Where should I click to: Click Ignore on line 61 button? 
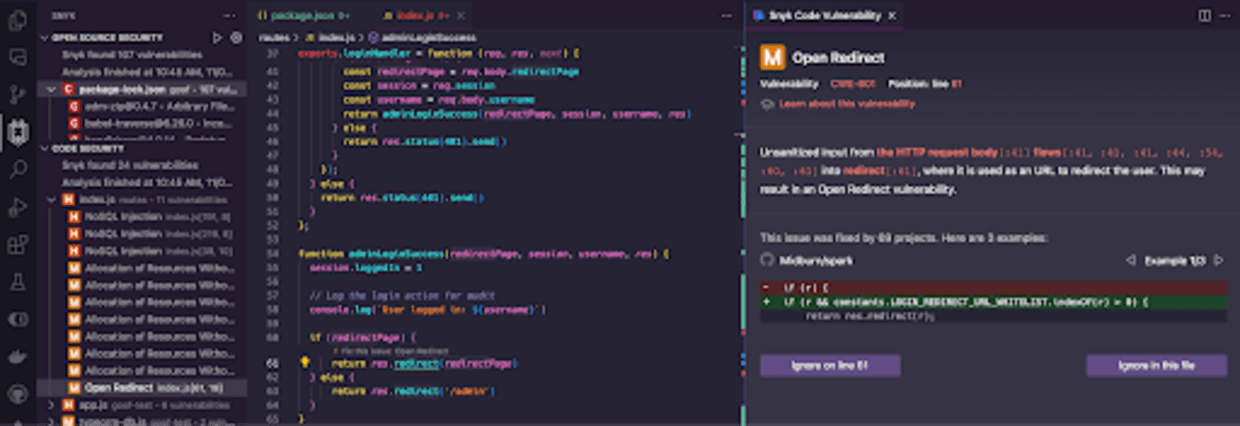830,365
